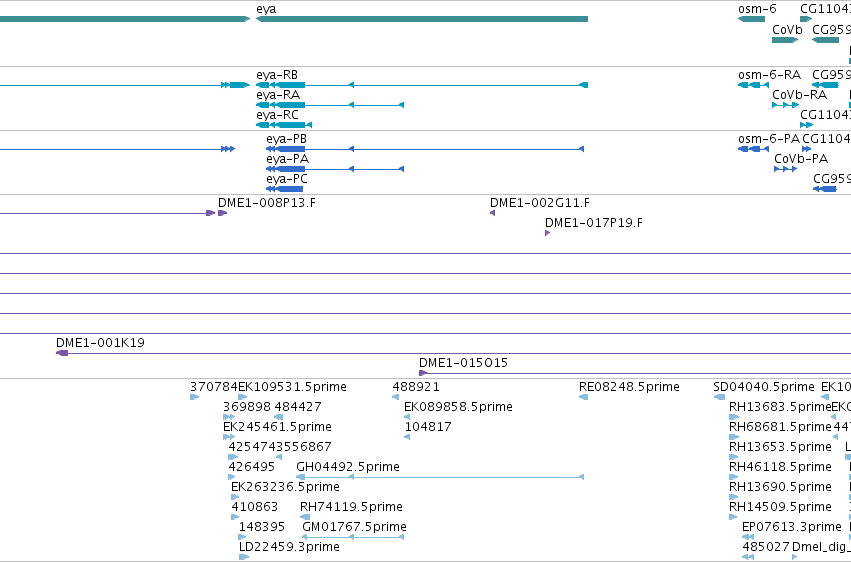The image size is (851, 562).
Task: Select the CoVb gene arrow
Action: (785, 40)
